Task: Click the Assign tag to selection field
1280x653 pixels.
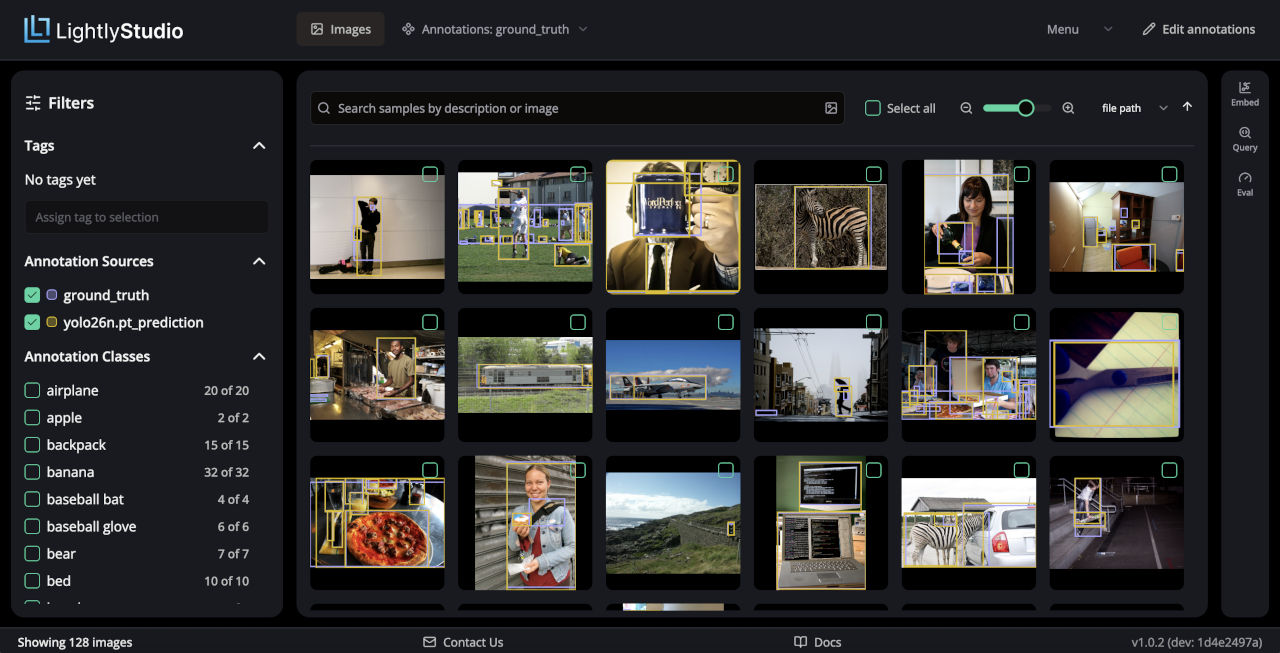Action: (x=146, y=217)
